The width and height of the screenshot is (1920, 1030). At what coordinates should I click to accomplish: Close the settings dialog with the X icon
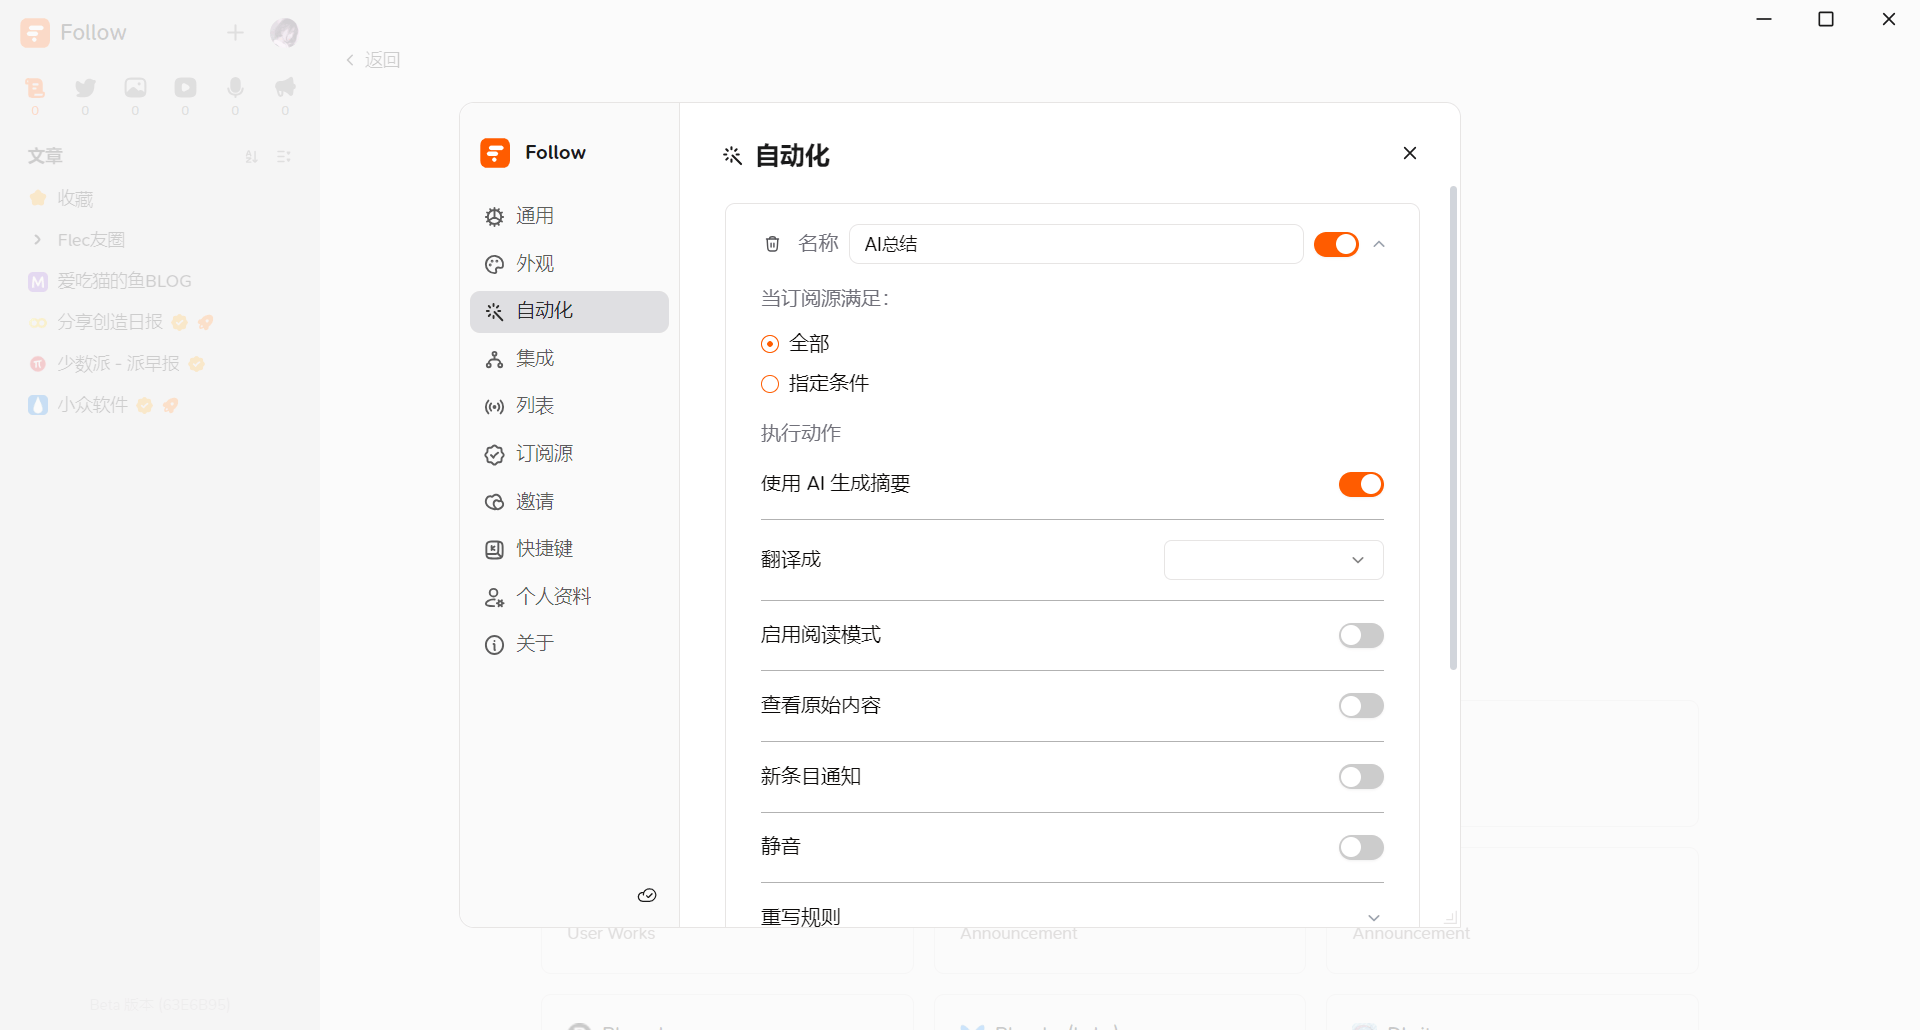tap(1409, 153)
